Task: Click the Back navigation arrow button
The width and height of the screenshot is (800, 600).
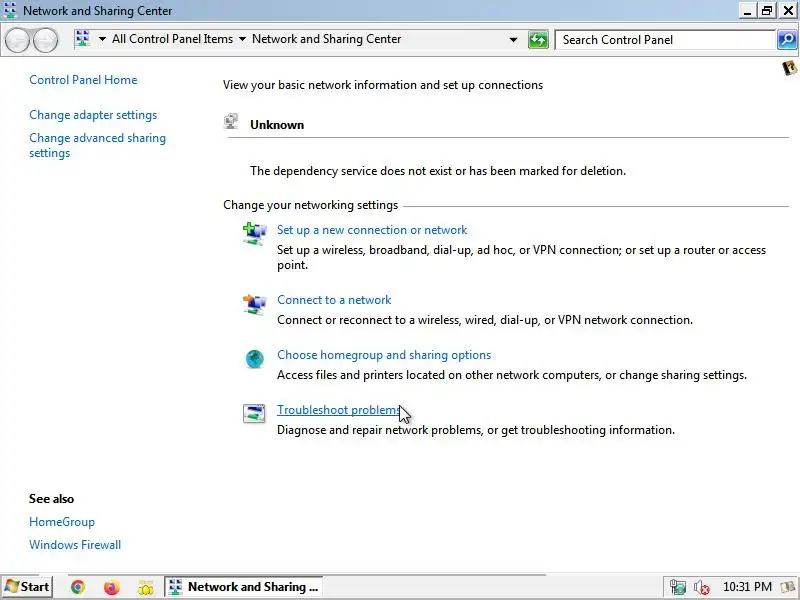Action: pos(17,40)
